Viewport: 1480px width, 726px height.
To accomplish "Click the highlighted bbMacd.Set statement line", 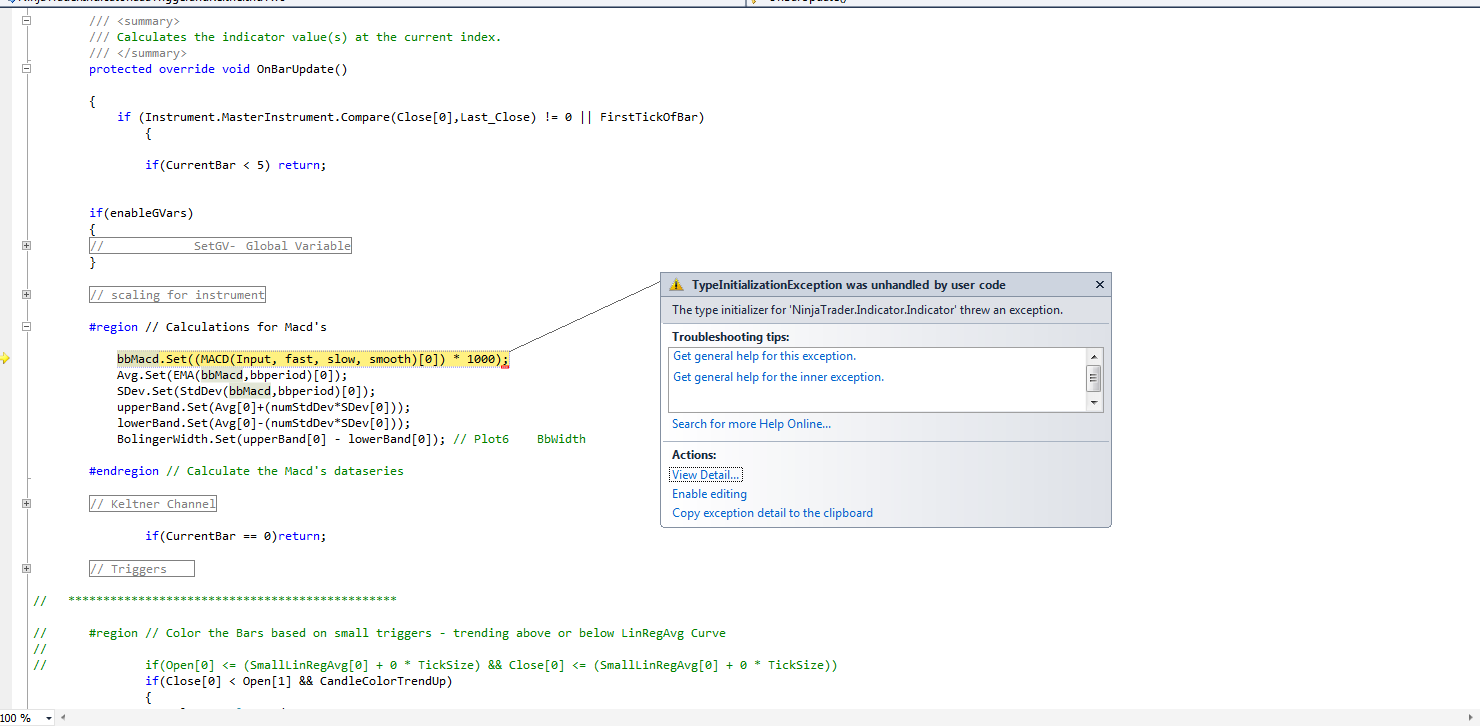I will (x=313, y=359).
